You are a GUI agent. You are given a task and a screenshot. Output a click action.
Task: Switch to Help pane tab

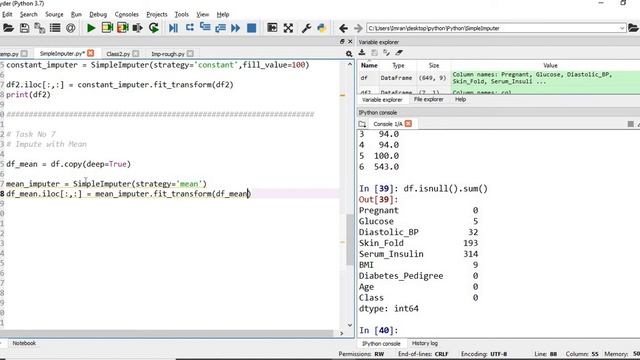click(x=460, y=100)
